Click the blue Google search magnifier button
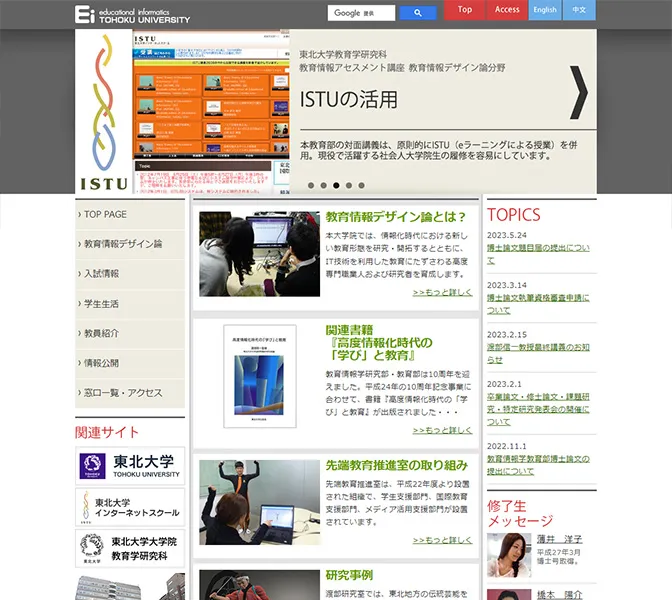672x600 pixels. [417, 13]
